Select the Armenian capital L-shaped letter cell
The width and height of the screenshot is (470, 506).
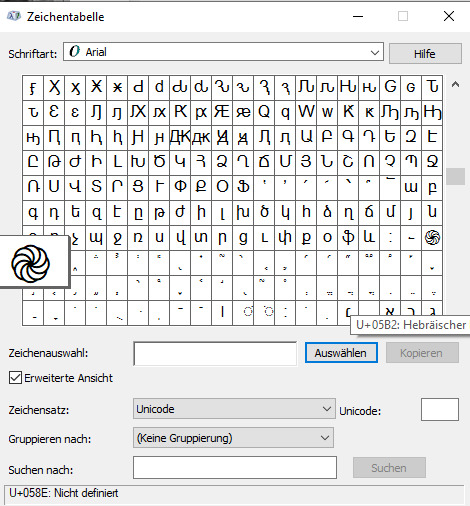point(117,162)
